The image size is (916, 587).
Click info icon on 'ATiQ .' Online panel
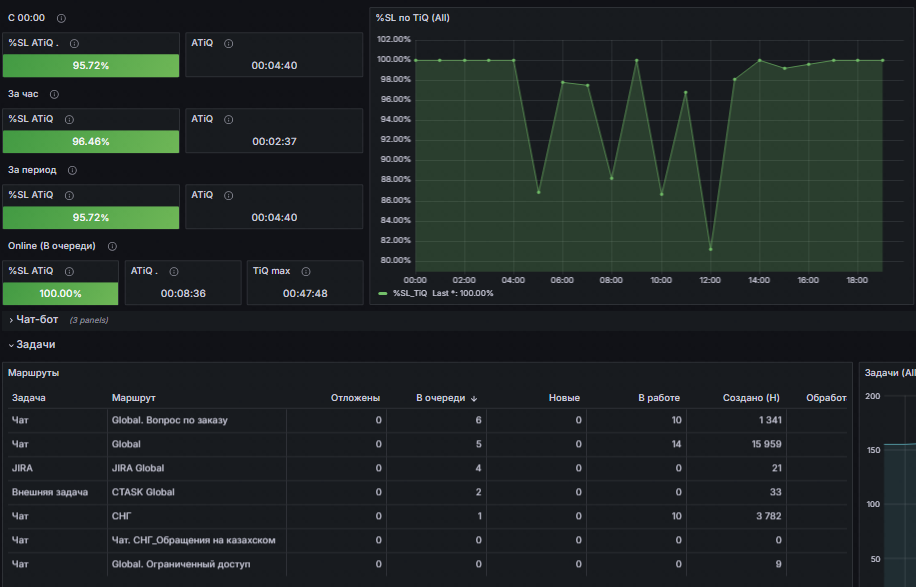click(x=174, y=271)
